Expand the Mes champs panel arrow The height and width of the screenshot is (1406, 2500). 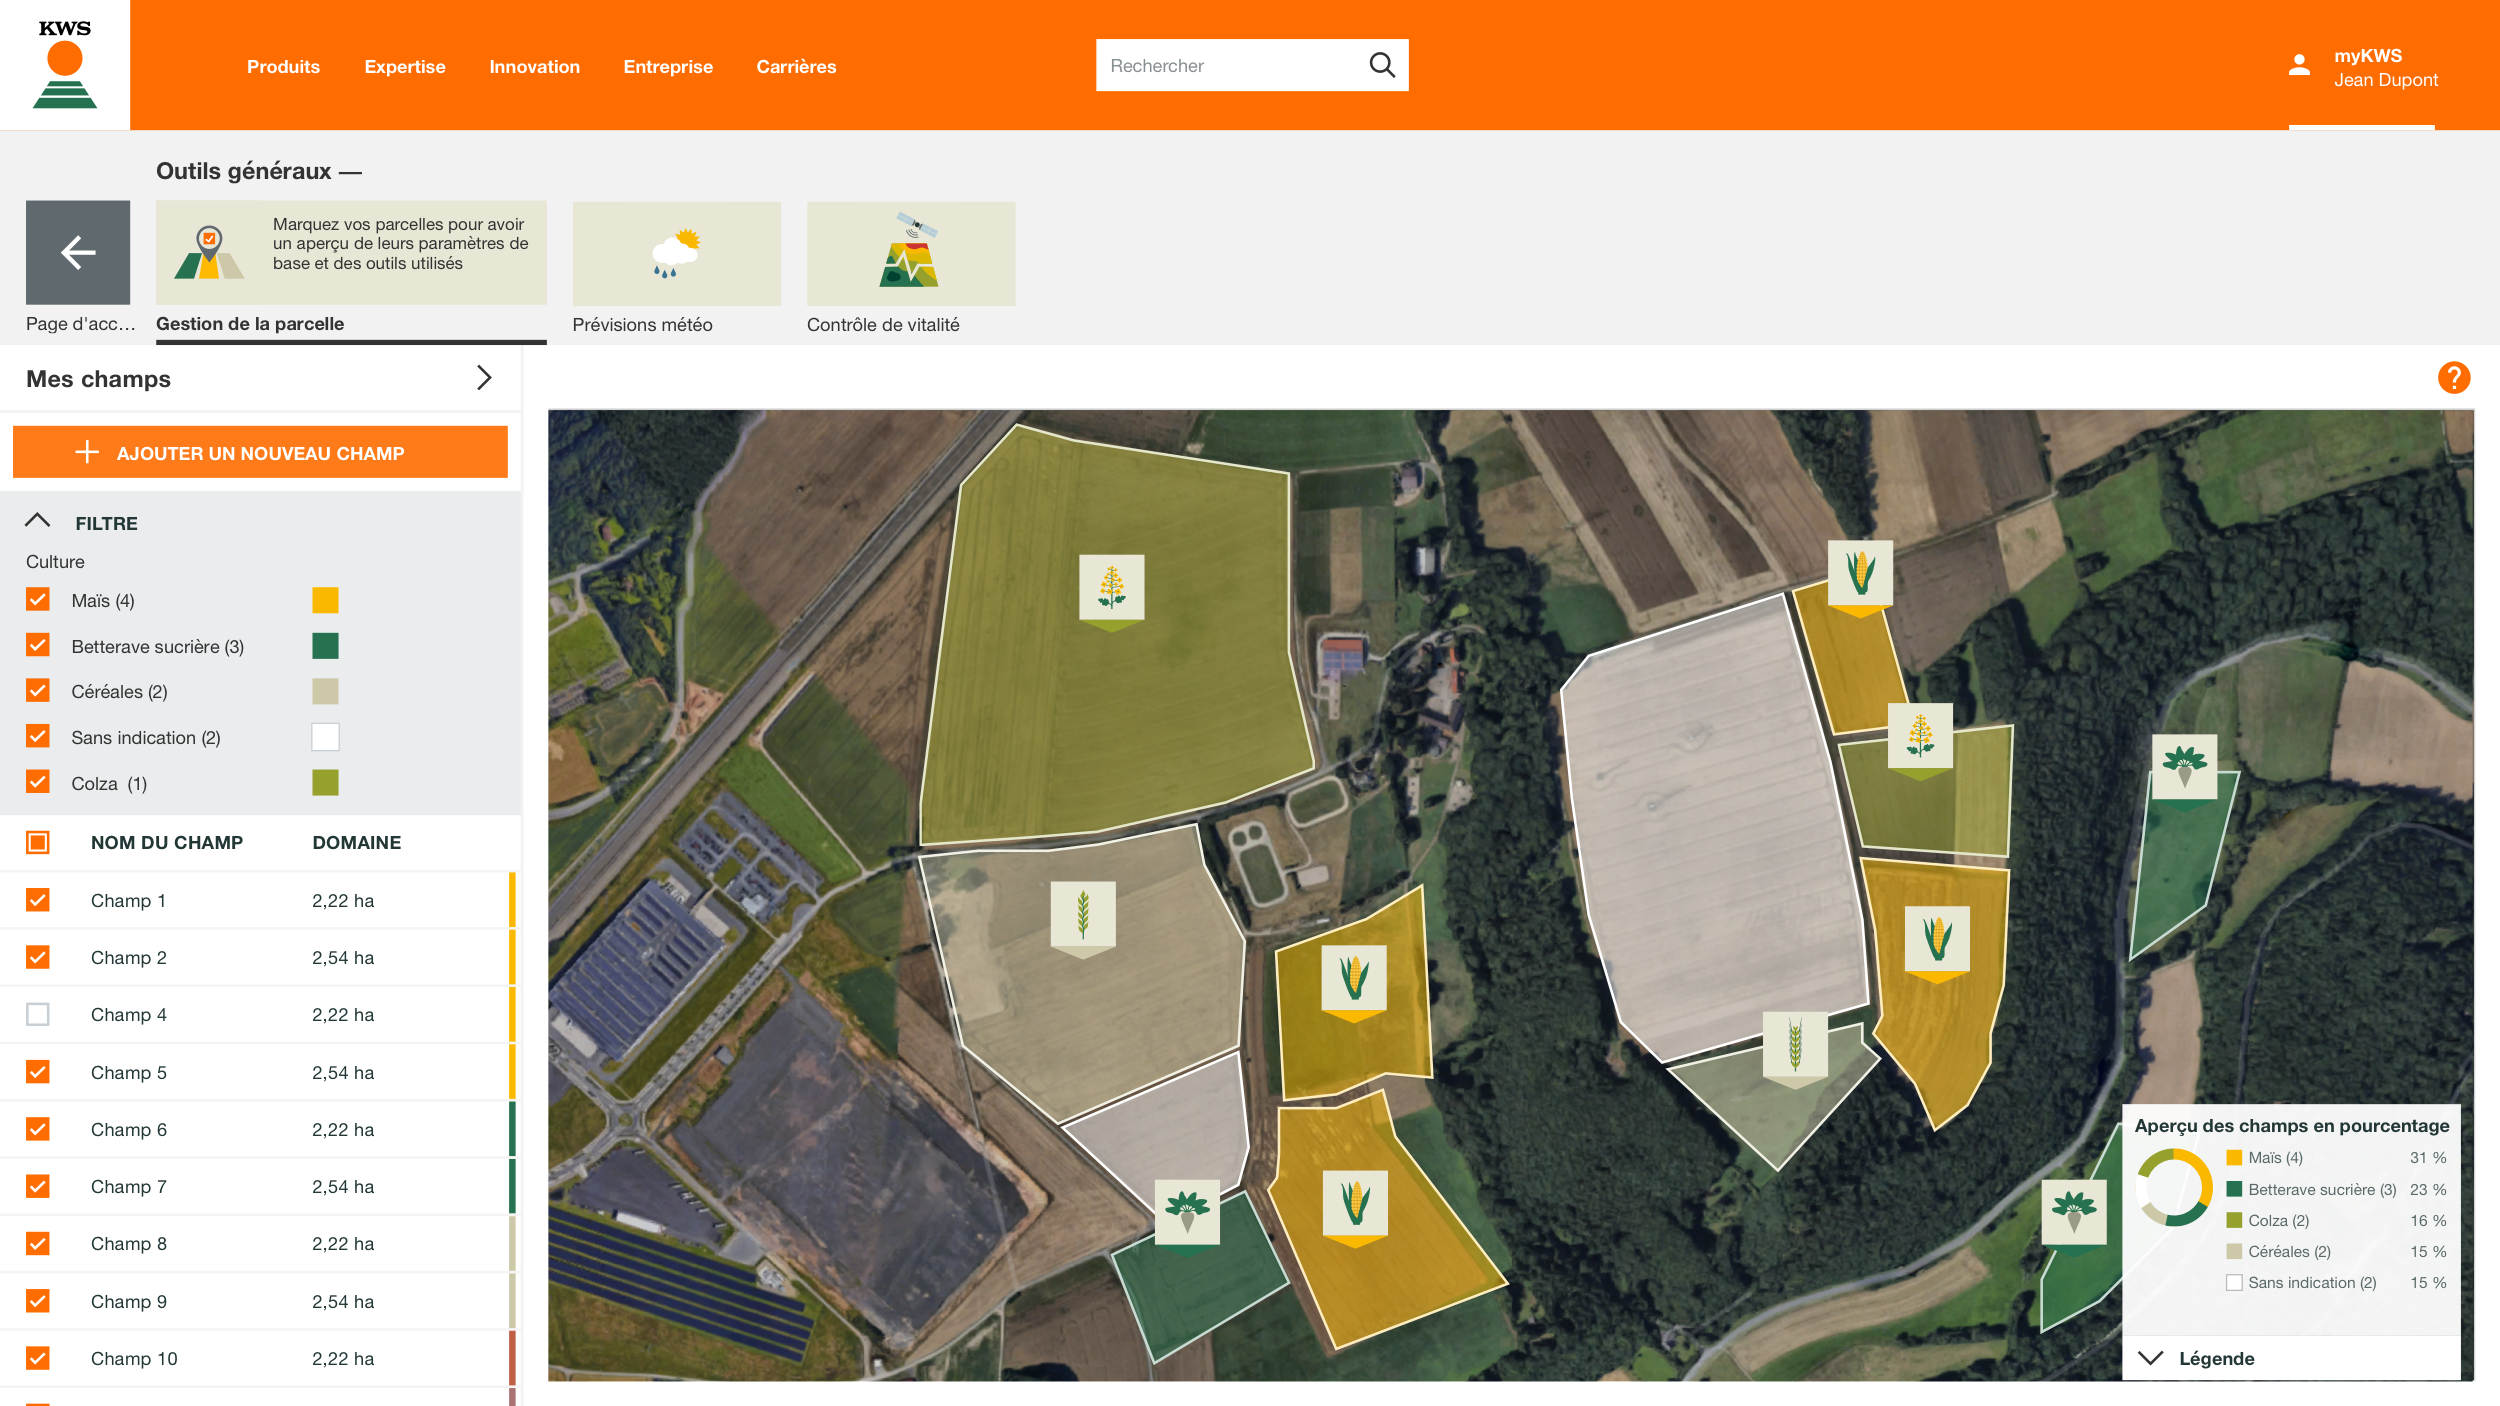pyautogui.click(x=484, y=379)
